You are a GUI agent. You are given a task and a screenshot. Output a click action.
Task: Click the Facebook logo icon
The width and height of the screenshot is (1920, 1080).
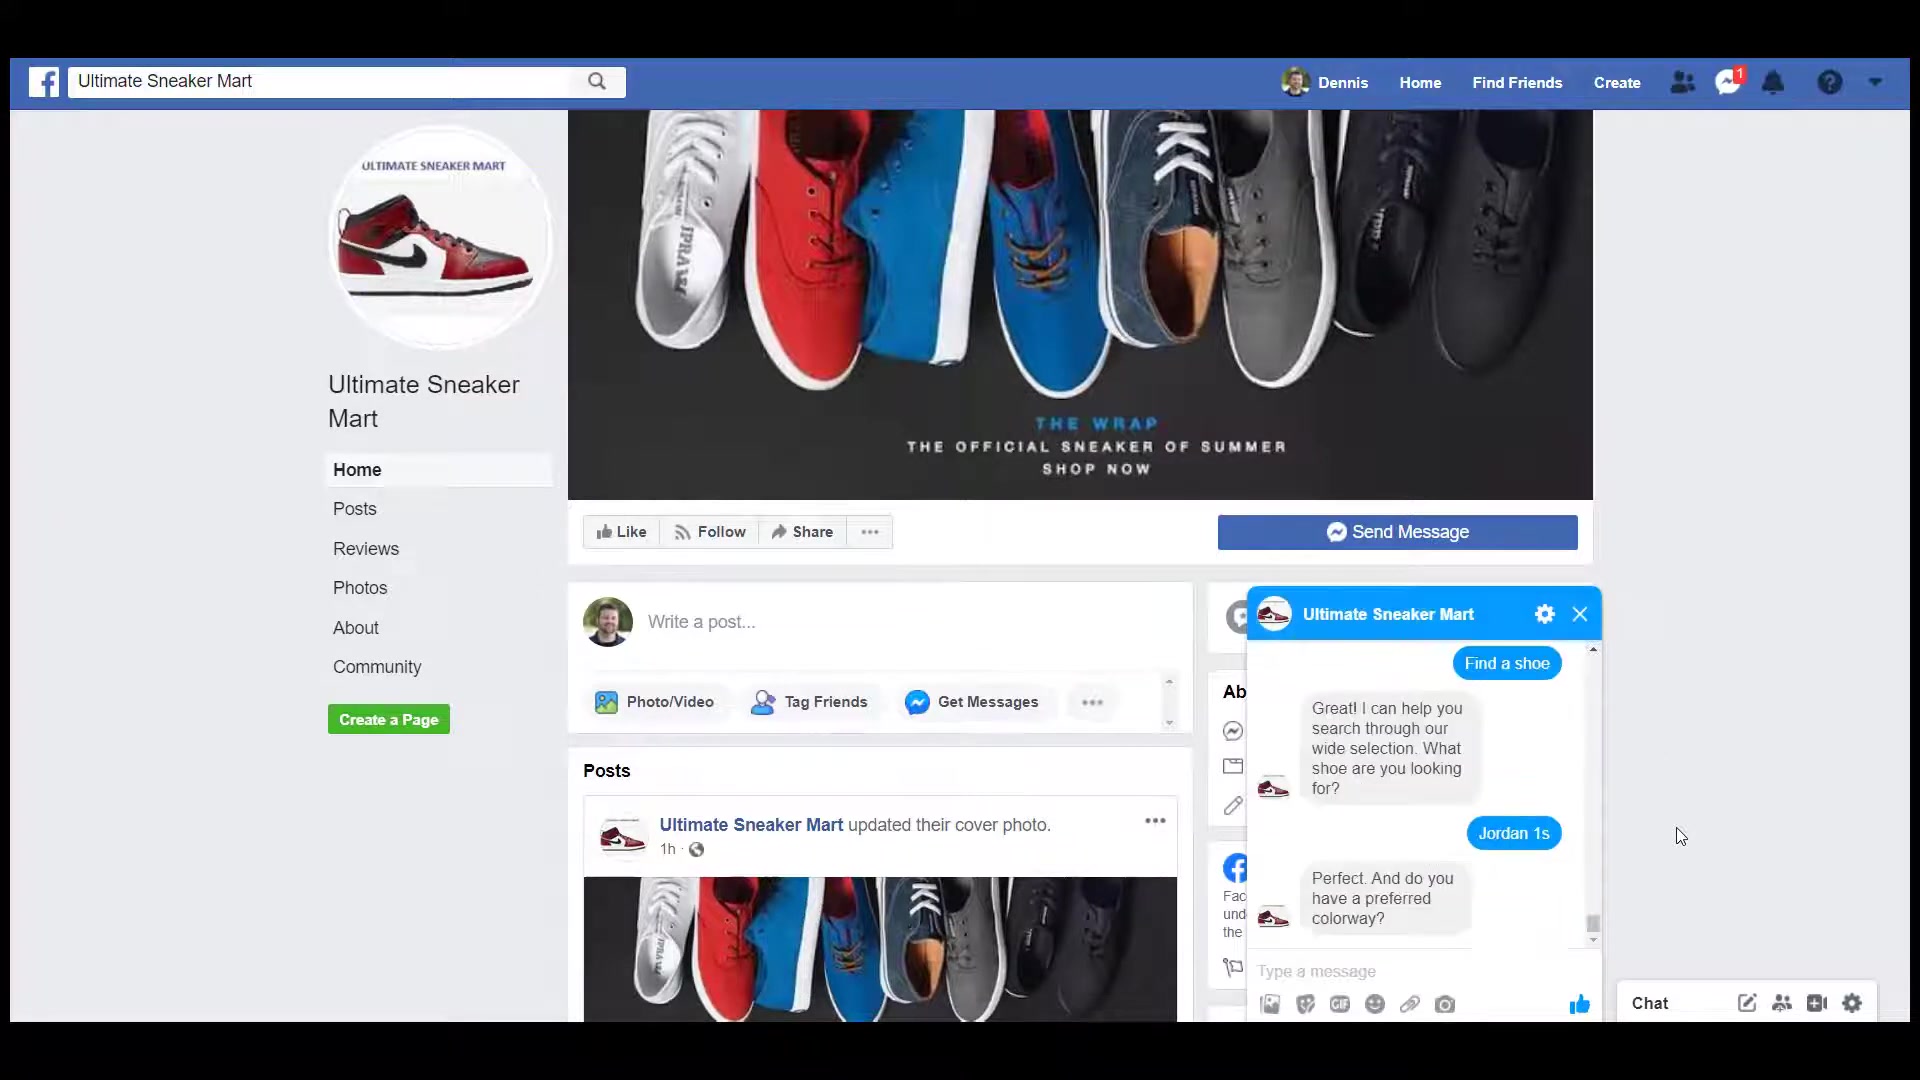[43, 82]
